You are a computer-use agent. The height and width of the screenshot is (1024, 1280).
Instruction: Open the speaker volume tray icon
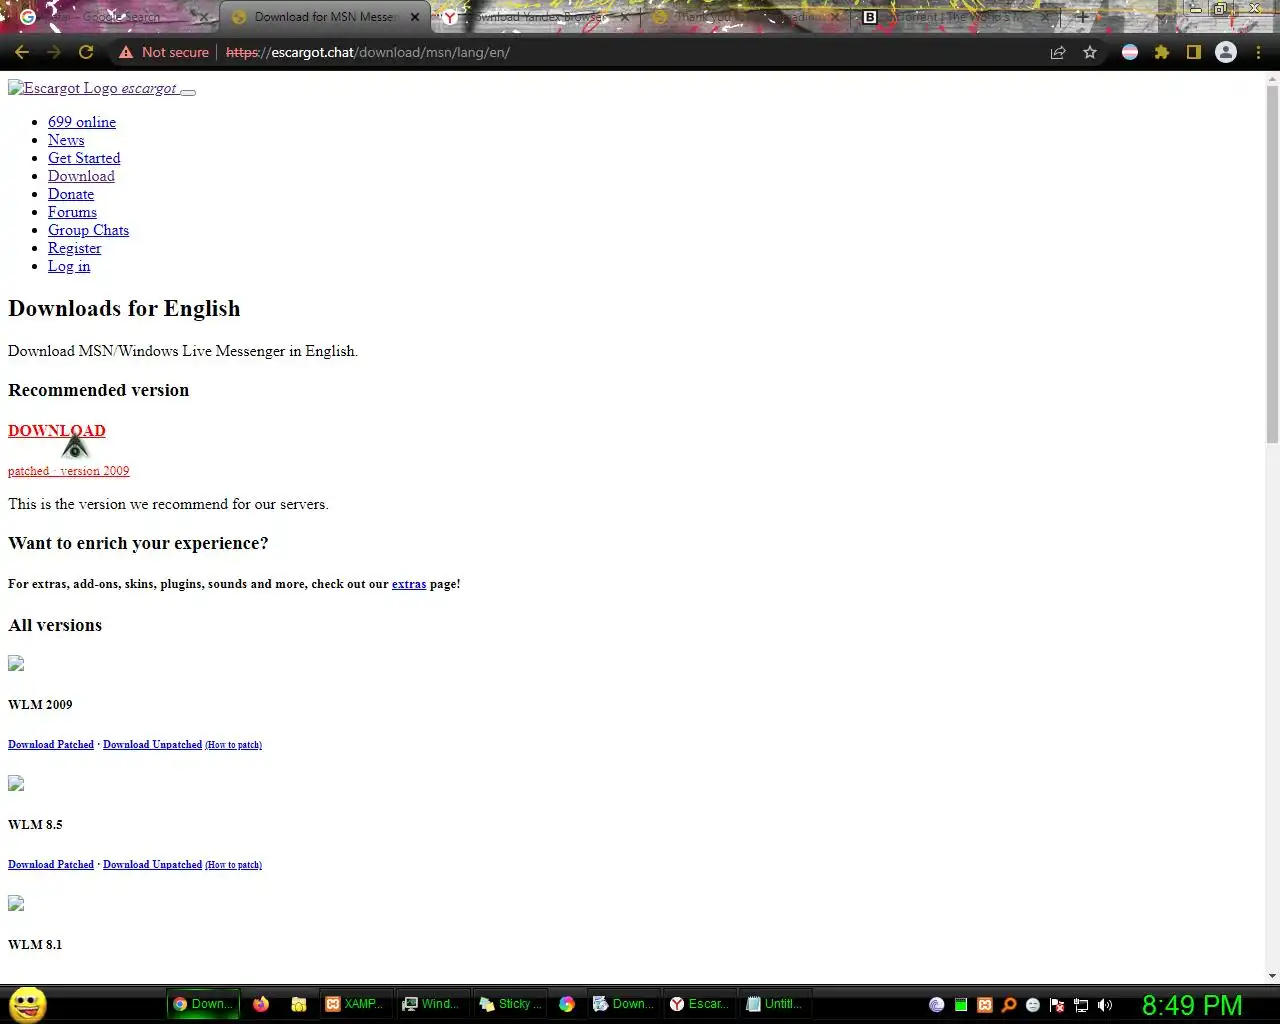[1105, 1005]
